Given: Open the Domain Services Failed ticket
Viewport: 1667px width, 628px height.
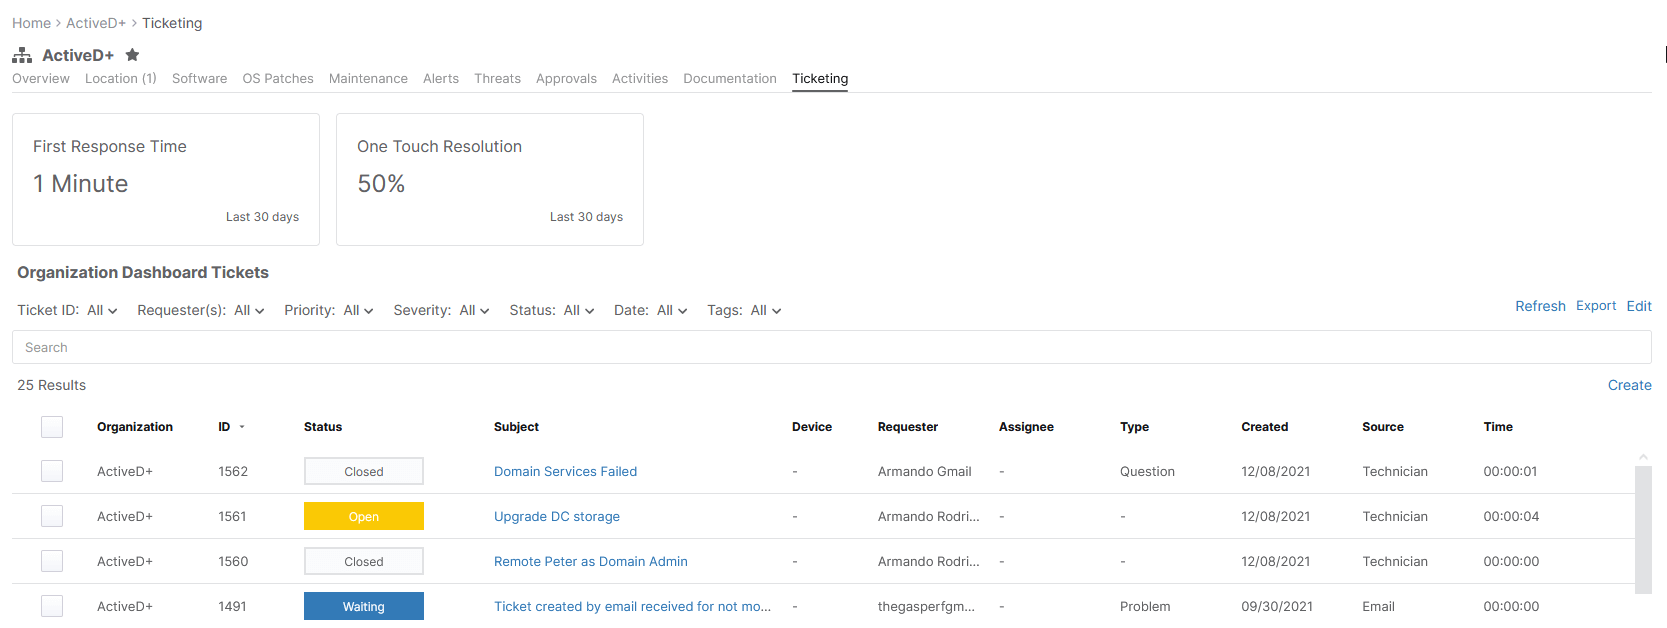Looking at the screenshot, I should (x=565, y=472).
